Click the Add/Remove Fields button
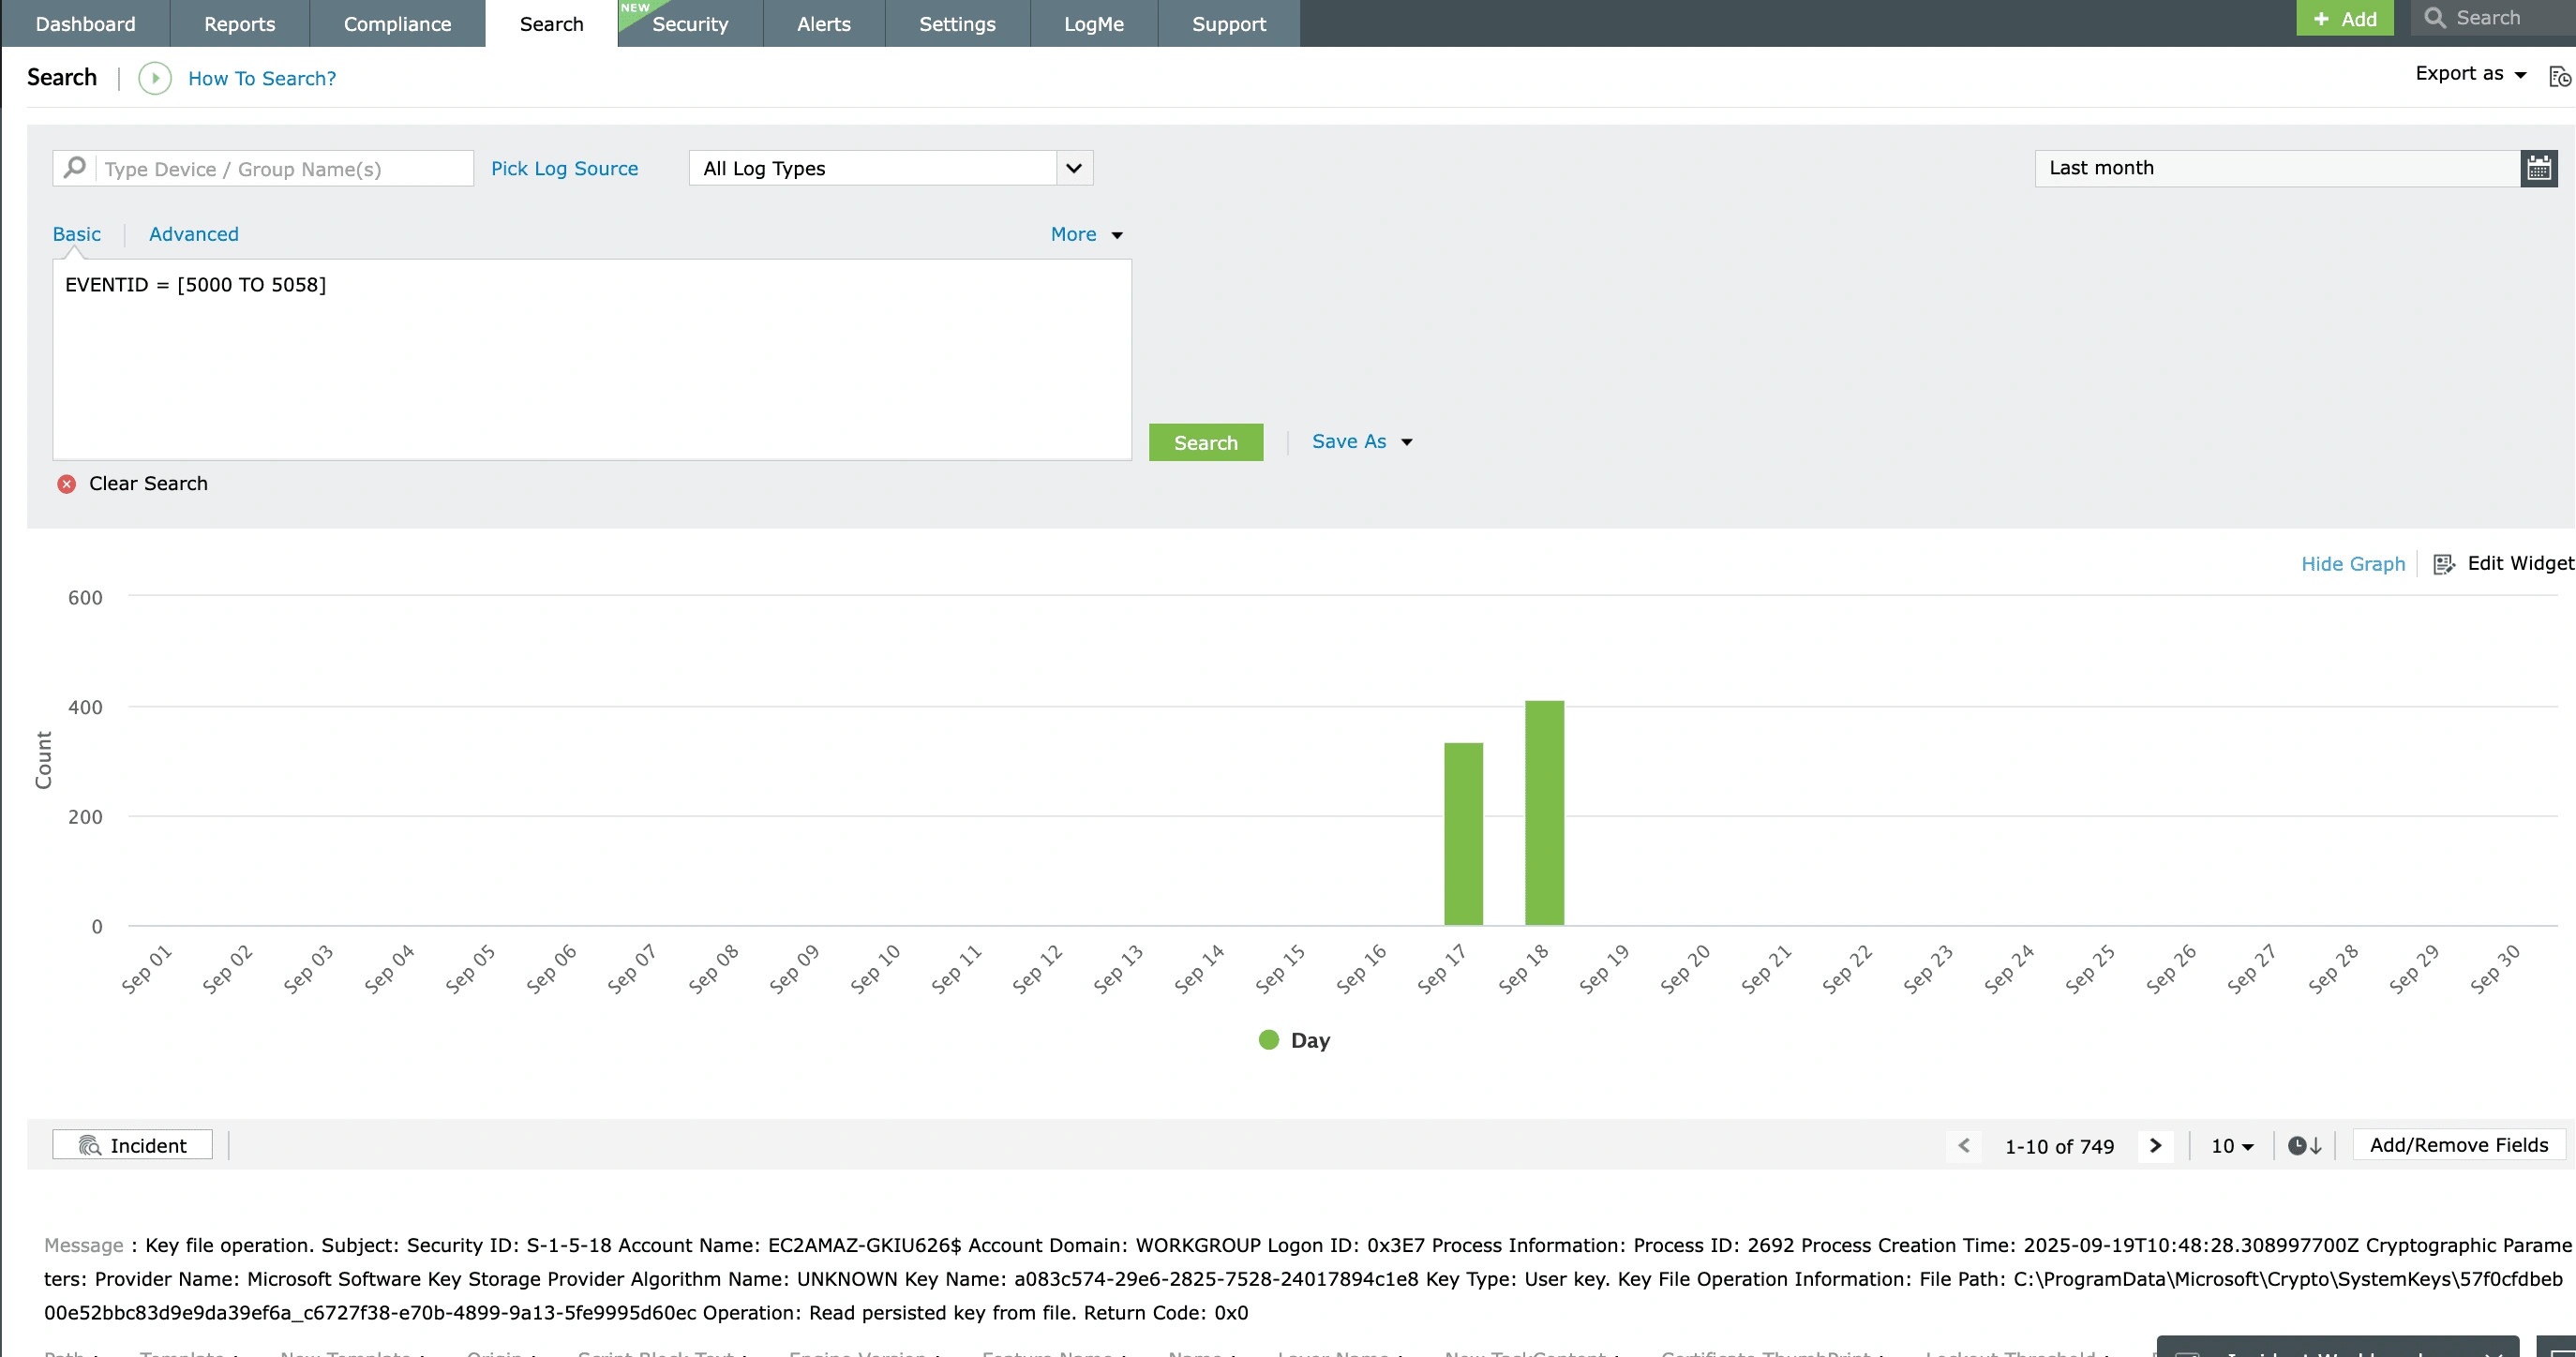 (2458, 1144)
